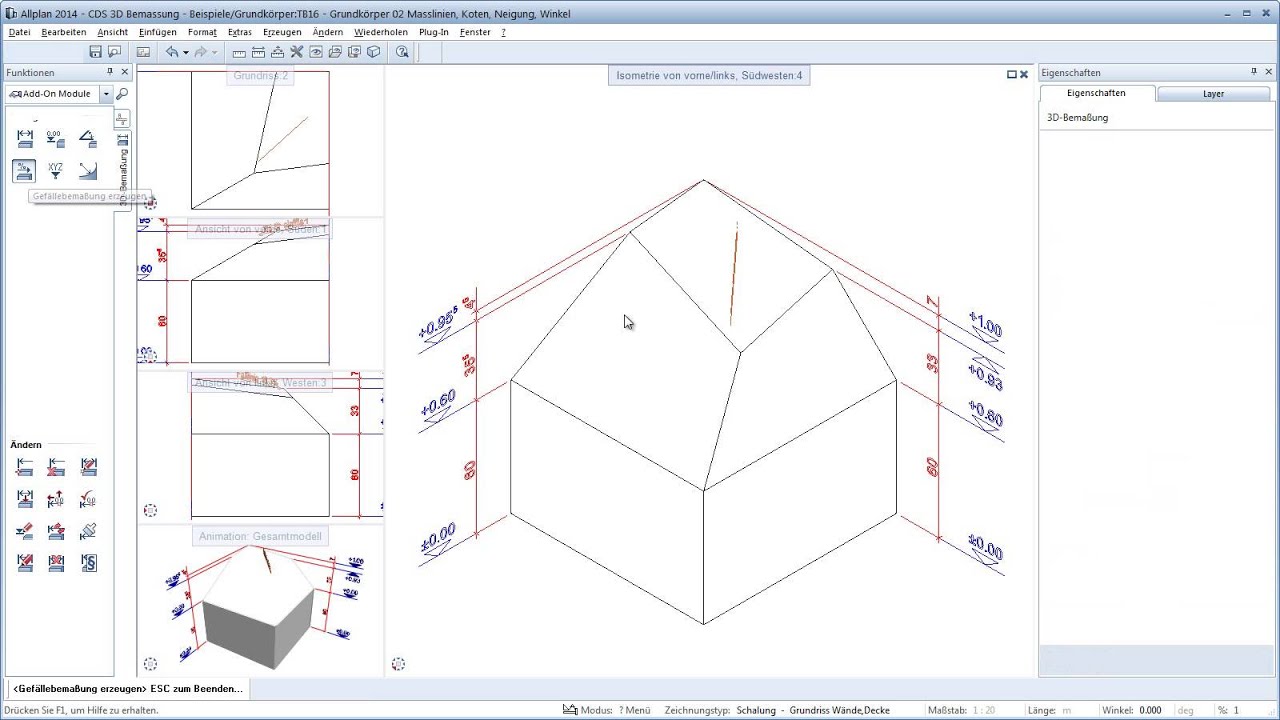This screenshot has width=1280, height=720.
Task: Select the angle dimension tool icon
Action: pos(88,139)
